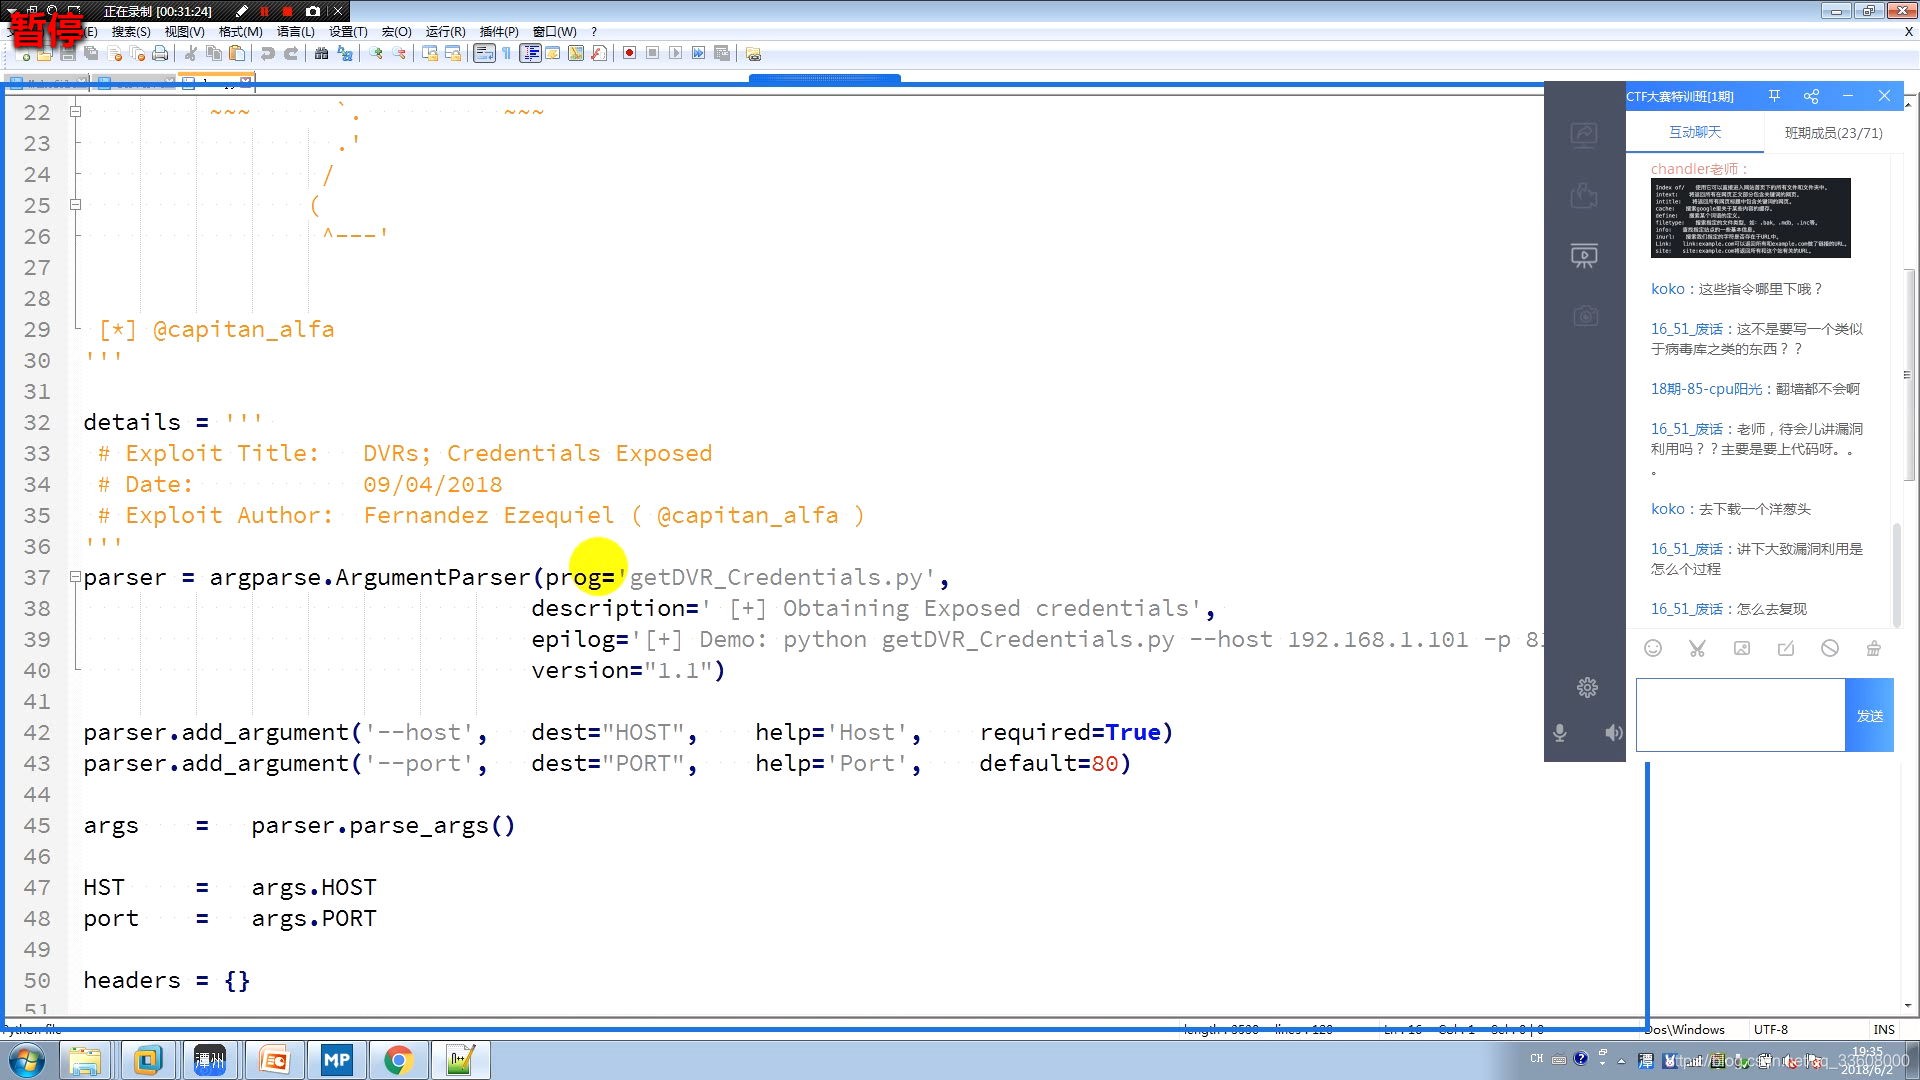Viewport: 1920px width, 1080px height.
Task: Toggle word wrap in the toolbar
Action: pyautogui.click(x=484, y=53)
